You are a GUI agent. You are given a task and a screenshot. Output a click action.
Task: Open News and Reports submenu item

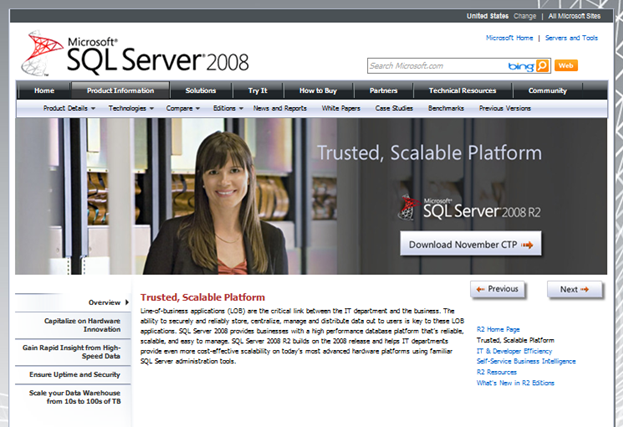(x=280, y=108)
